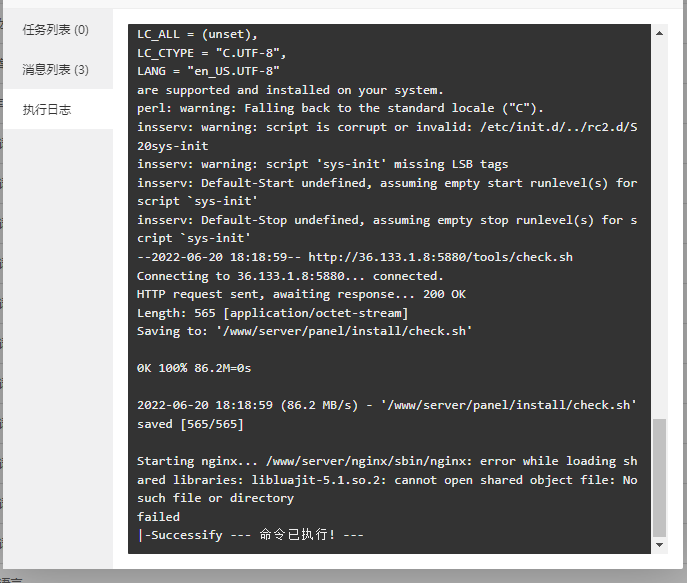Click the 'Successify --- 命令已执行' line
Image resolution: width=687 pixels, height=583 pixels.
coord(250,535)
